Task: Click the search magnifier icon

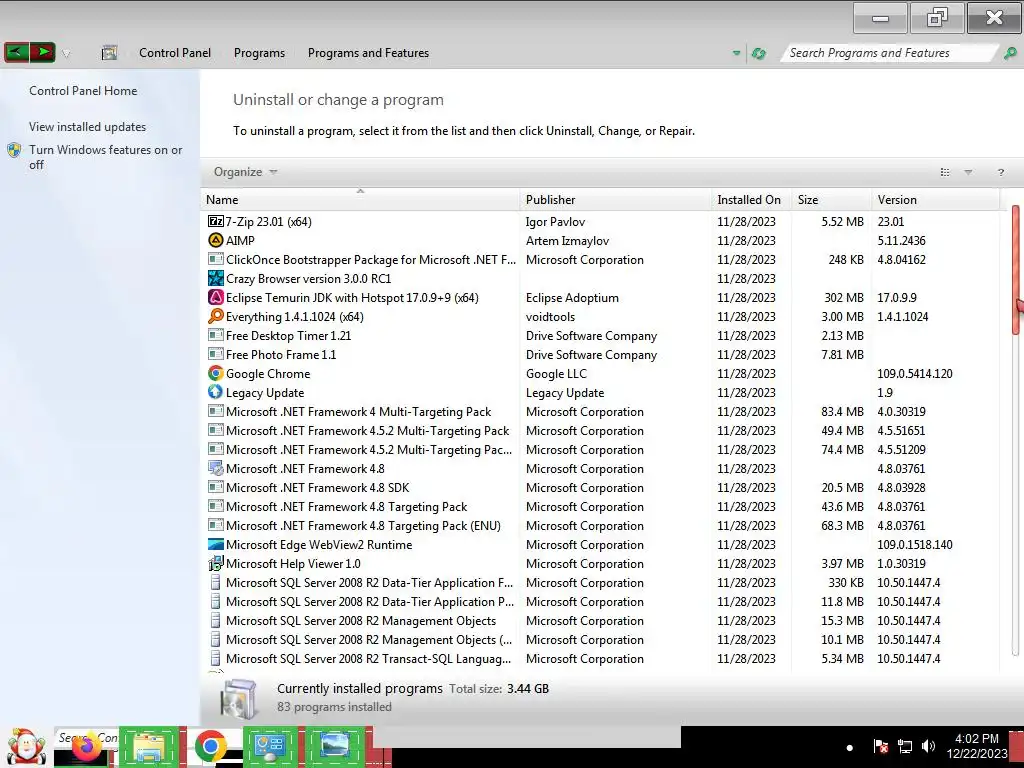Action: click(1010, 53)
